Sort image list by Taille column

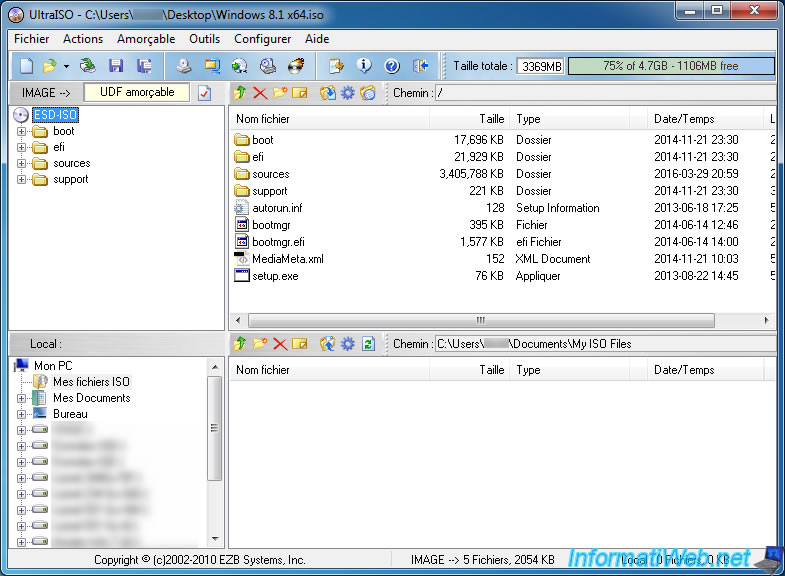470,119
